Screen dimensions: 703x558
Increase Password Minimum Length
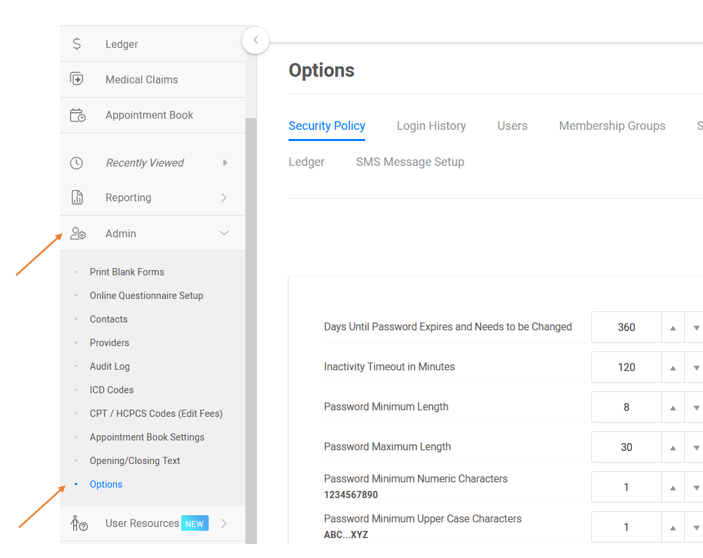pyautogui.click(x=673, y=407)
